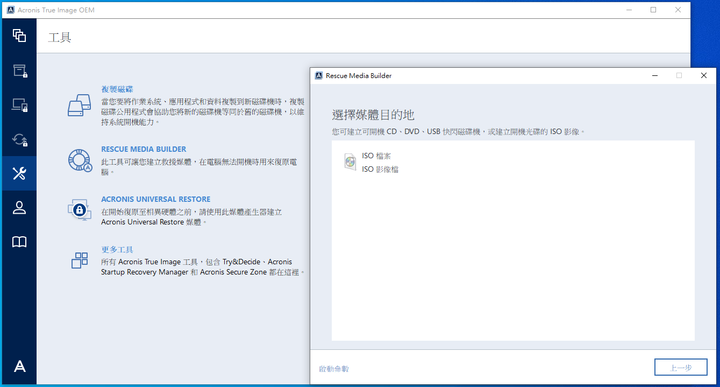Open RESCUE MEDIA BUILDER tool link

coord(144,149)
